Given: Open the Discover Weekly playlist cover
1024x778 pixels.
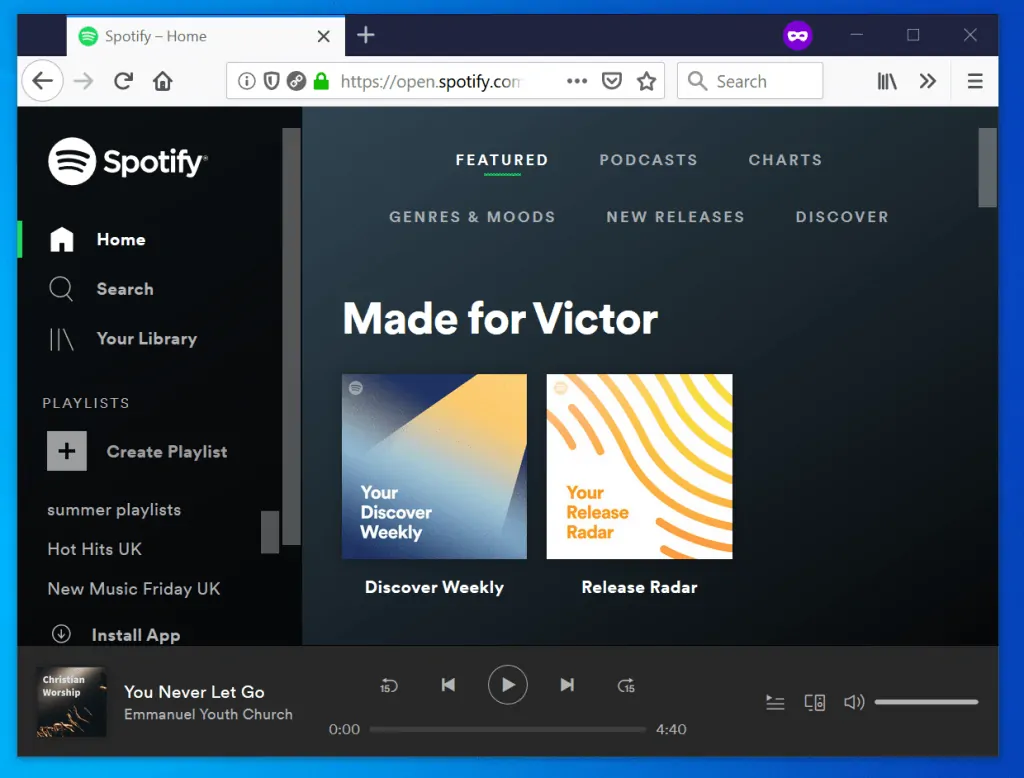Looking at the screenshot, I should pyautogui.click(x=434, y=466).
